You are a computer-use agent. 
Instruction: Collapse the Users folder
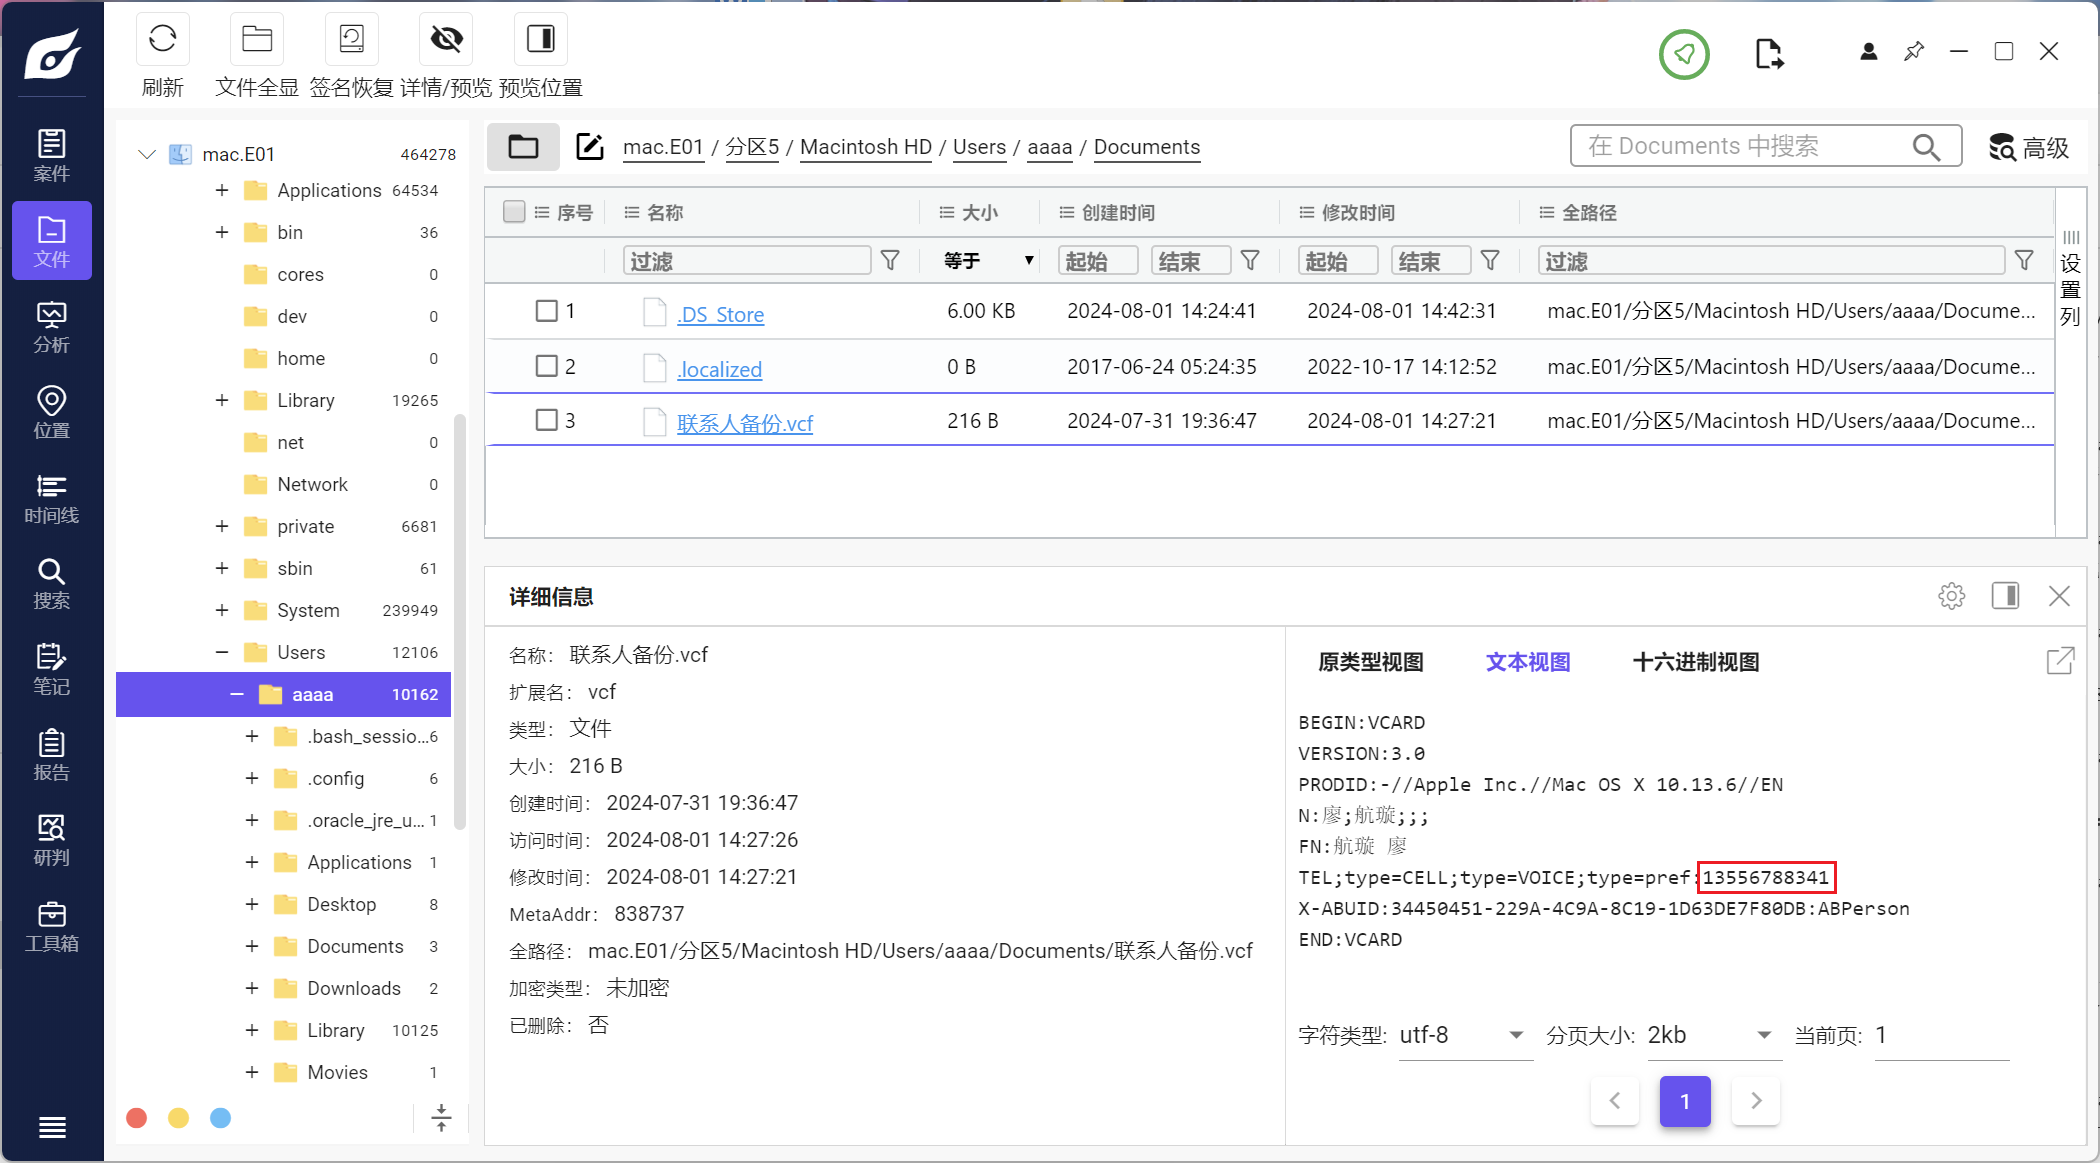pyautogui.click(x=222, y=652)
